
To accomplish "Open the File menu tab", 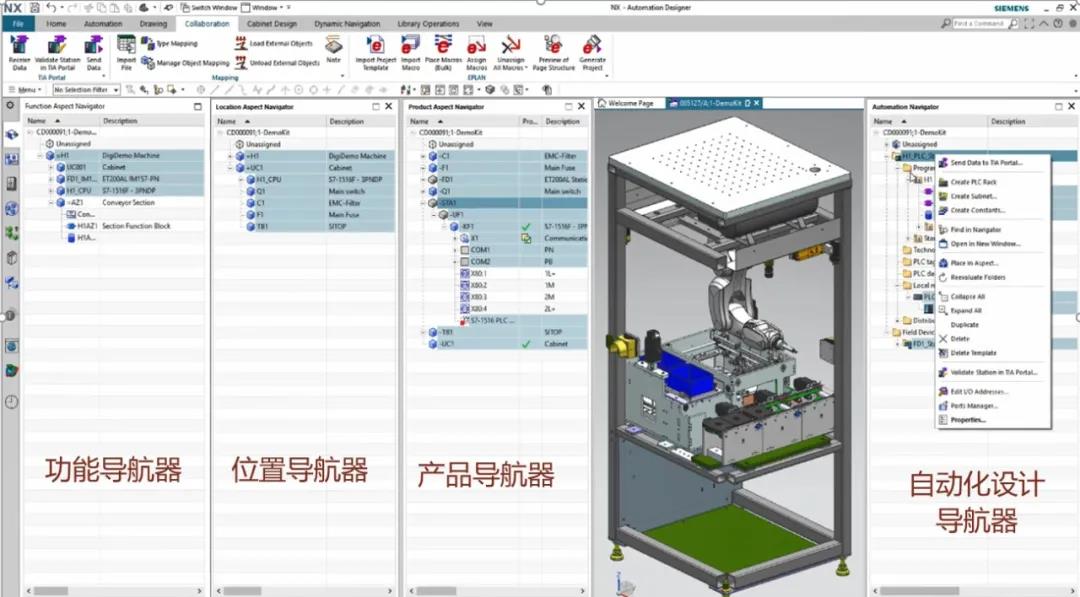I will (x=19, y=24).
